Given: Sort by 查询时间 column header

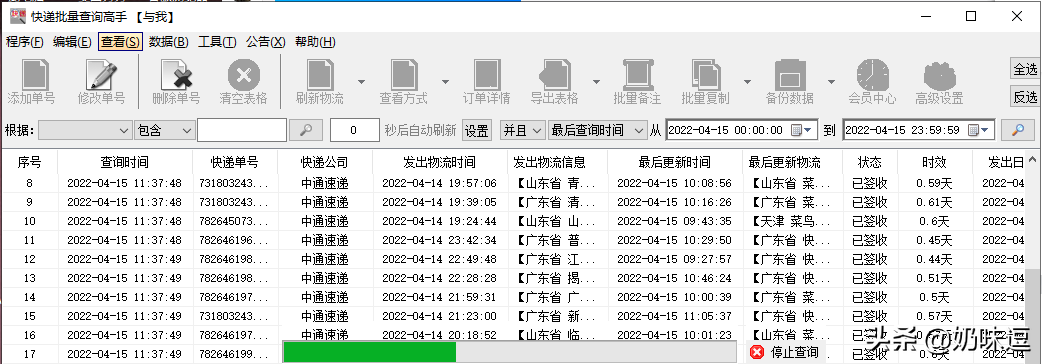Looking at the screenshot, I should tap(125, 162).
